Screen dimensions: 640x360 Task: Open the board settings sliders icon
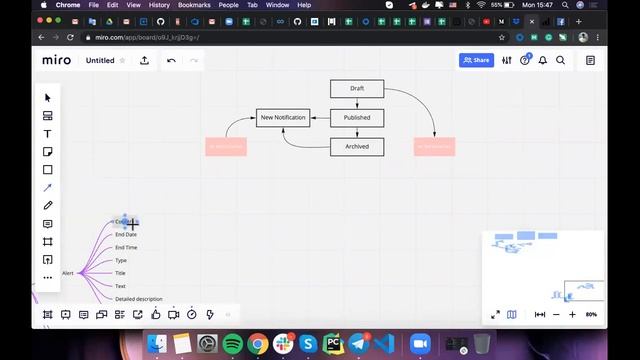tap(507, 60)
